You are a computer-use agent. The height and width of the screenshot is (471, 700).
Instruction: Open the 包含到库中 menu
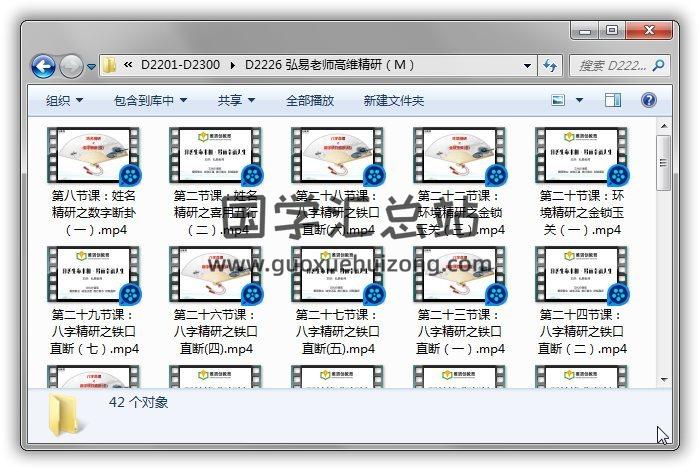150,101
